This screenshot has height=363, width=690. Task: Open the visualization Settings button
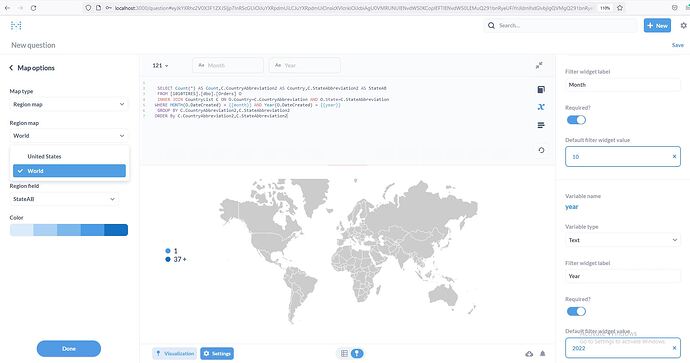[x=217, y=353]
